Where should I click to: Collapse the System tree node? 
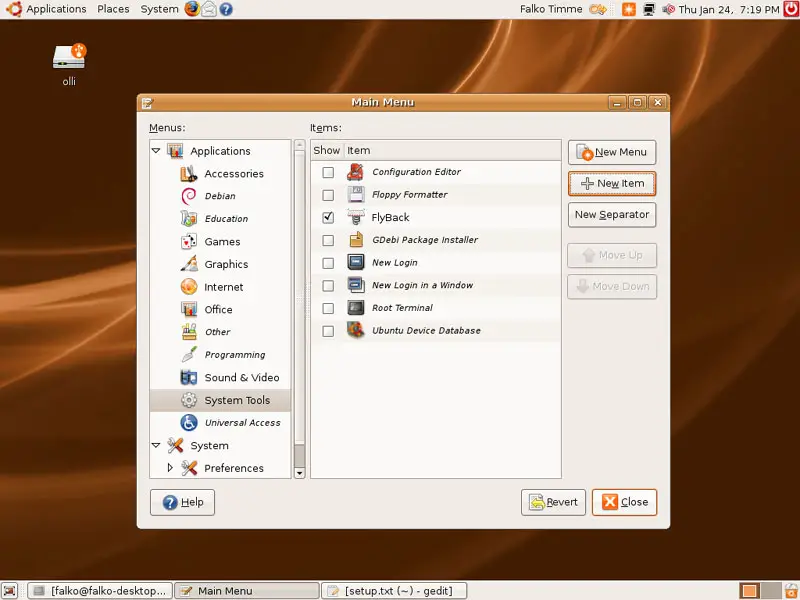tap(156, 445)
